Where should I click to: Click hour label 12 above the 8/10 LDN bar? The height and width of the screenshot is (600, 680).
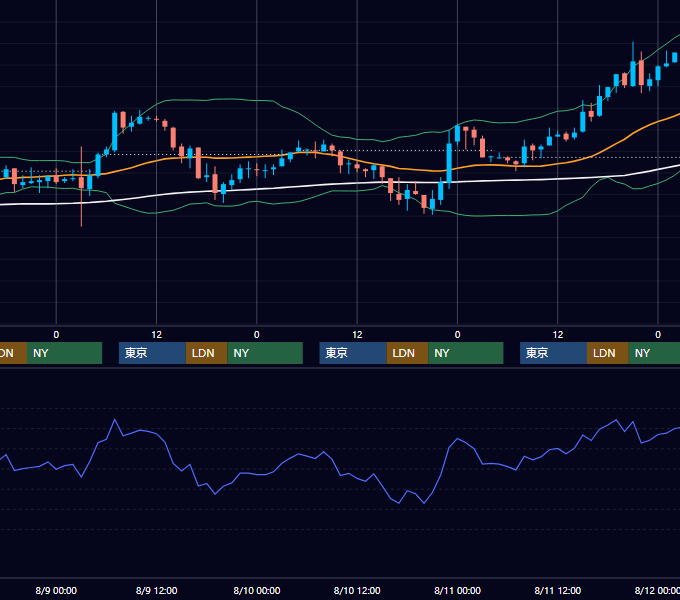(357, 335)
